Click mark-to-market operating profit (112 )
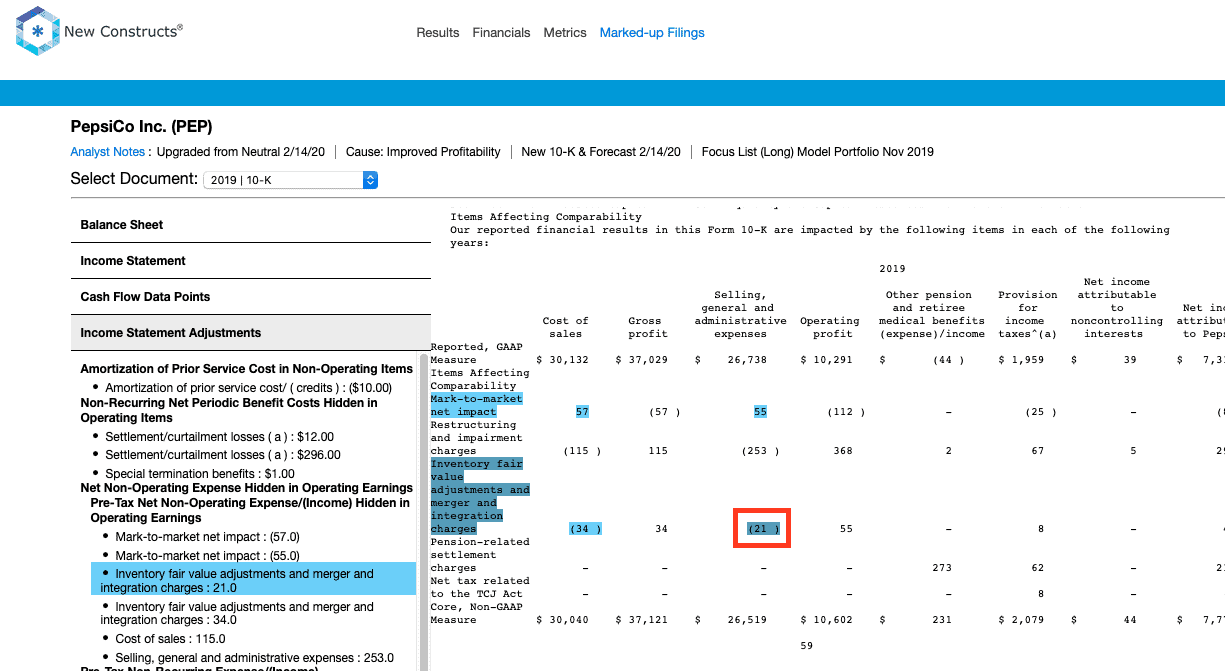The height and width of the screenshot is (671, 1225). (x=847, y=412)
